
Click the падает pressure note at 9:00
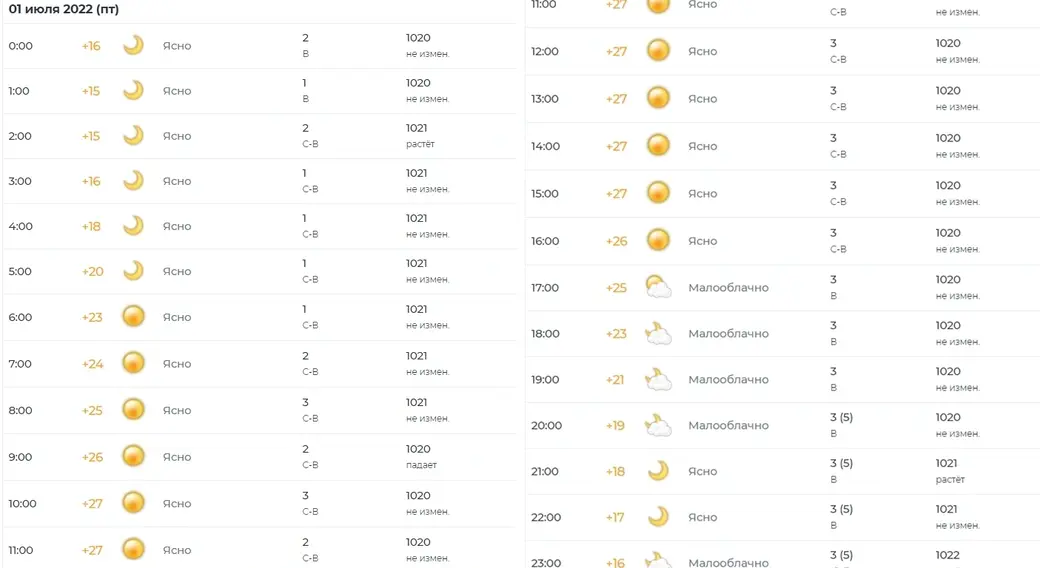coord(421,465)
